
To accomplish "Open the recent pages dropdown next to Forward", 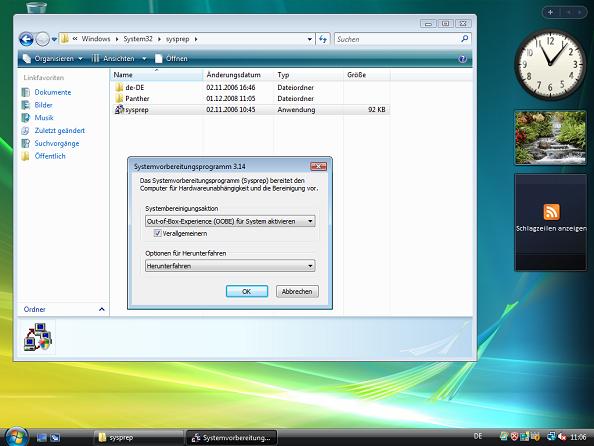I will 54,39.
